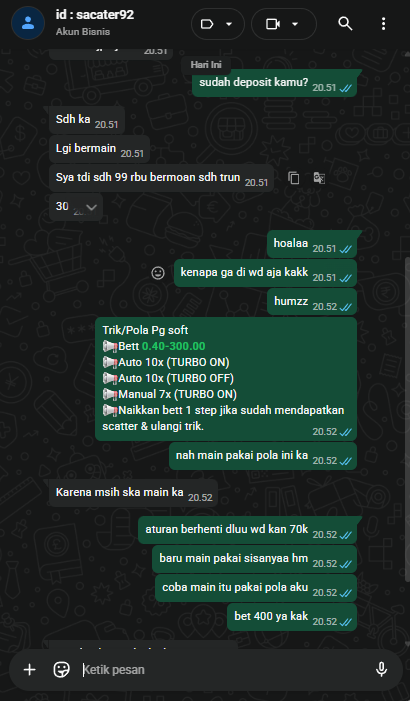Start a video call via camera icon
410x701 pixels.
(273, 24)
